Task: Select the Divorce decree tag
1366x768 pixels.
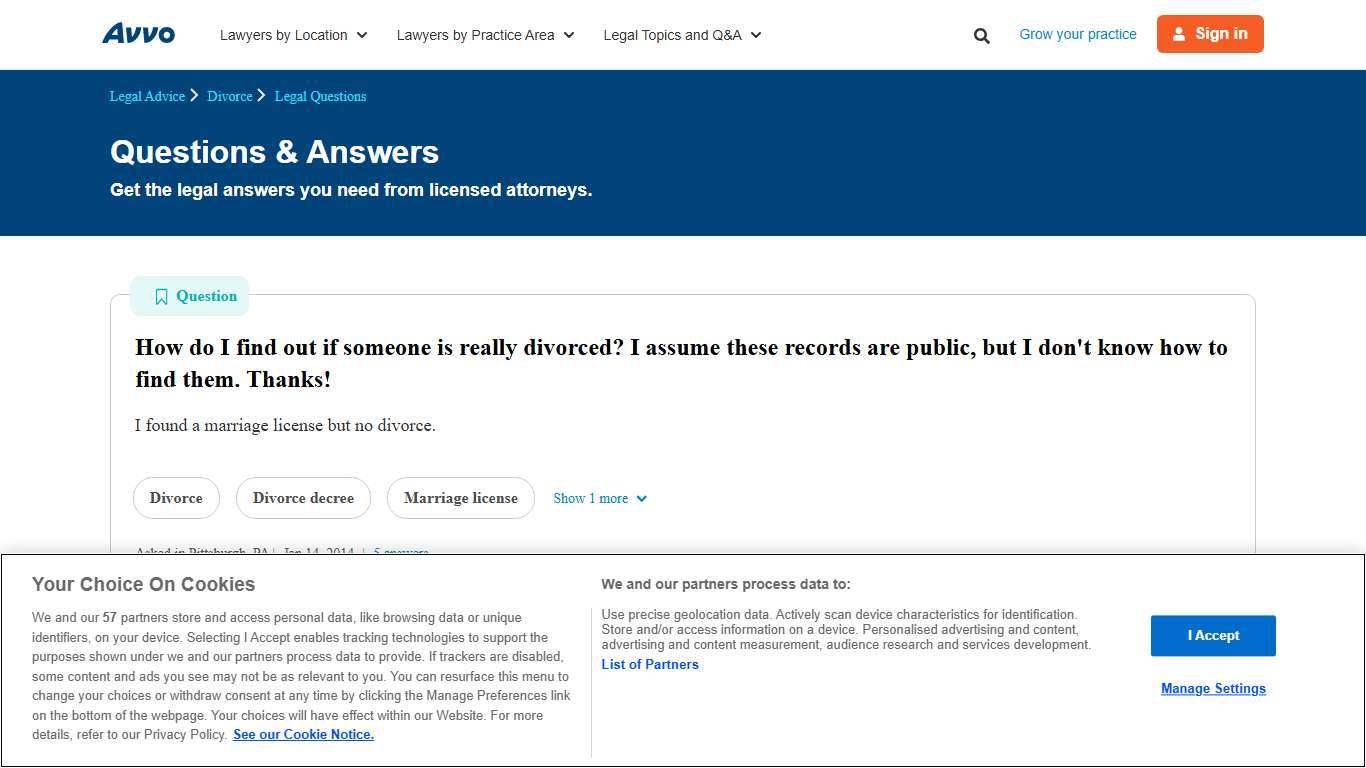Action: pyautogui.click(x=303, y=498)
